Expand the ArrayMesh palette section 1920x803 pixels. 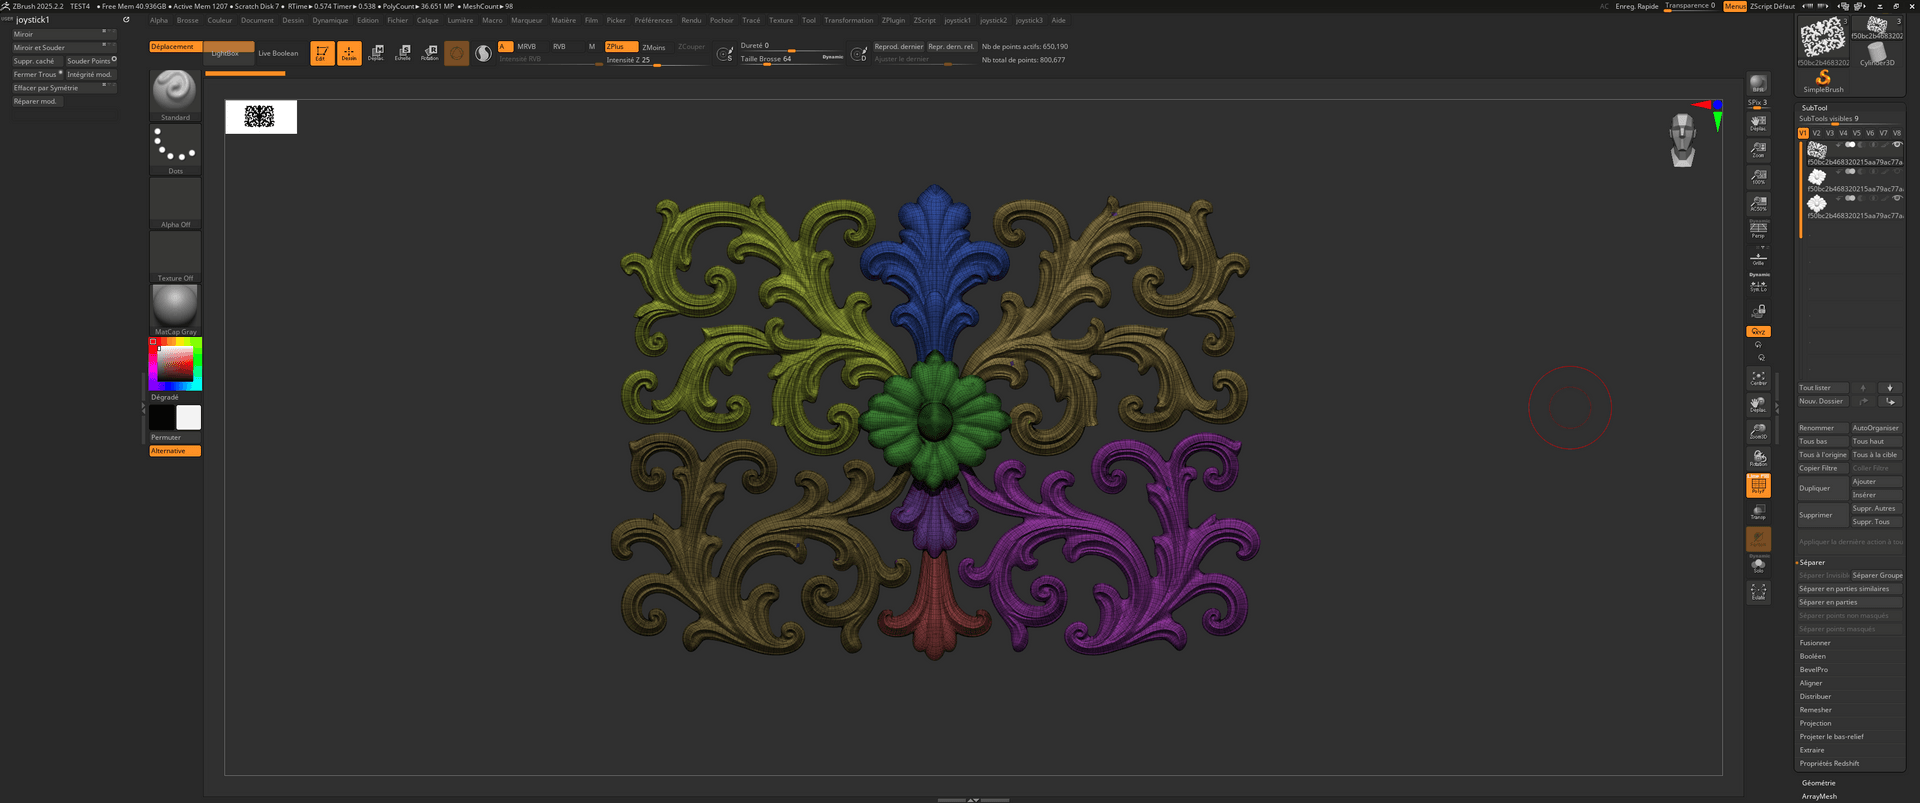(x=1819, y=796)
